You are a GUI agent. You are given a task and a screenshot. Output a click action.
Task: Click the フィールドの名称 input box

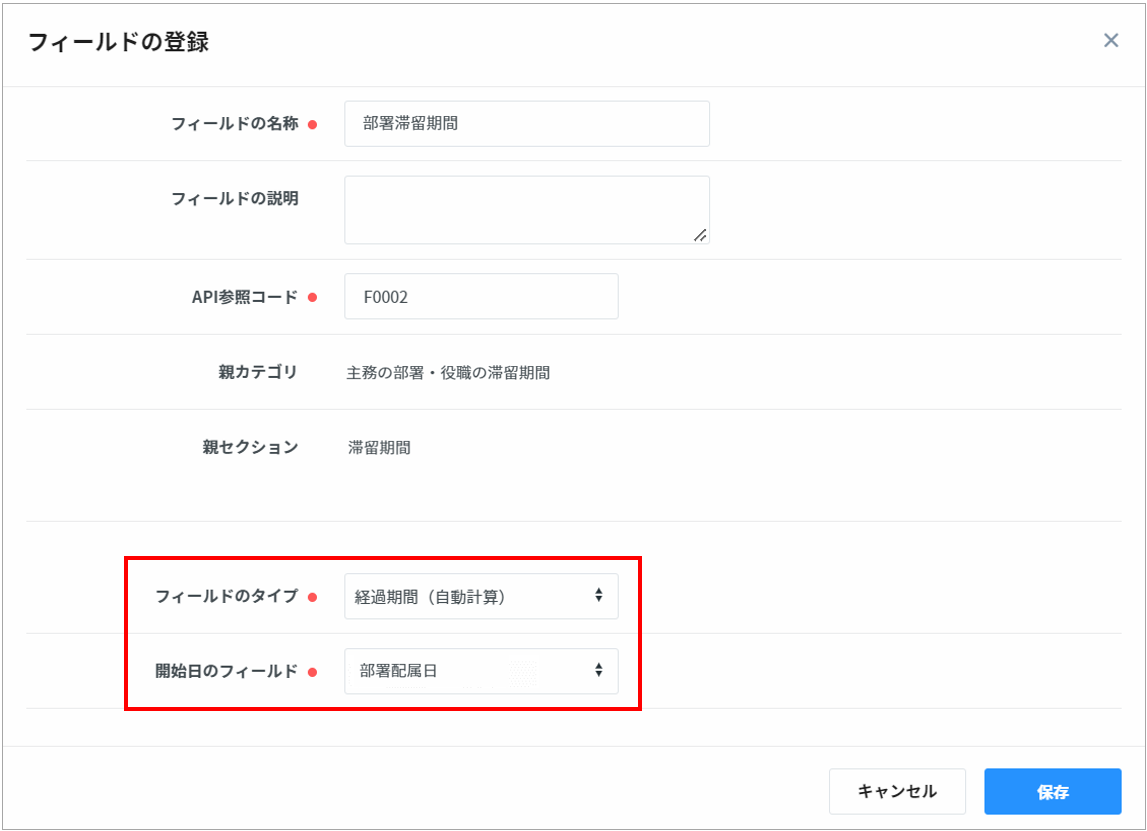click(526, 124)
